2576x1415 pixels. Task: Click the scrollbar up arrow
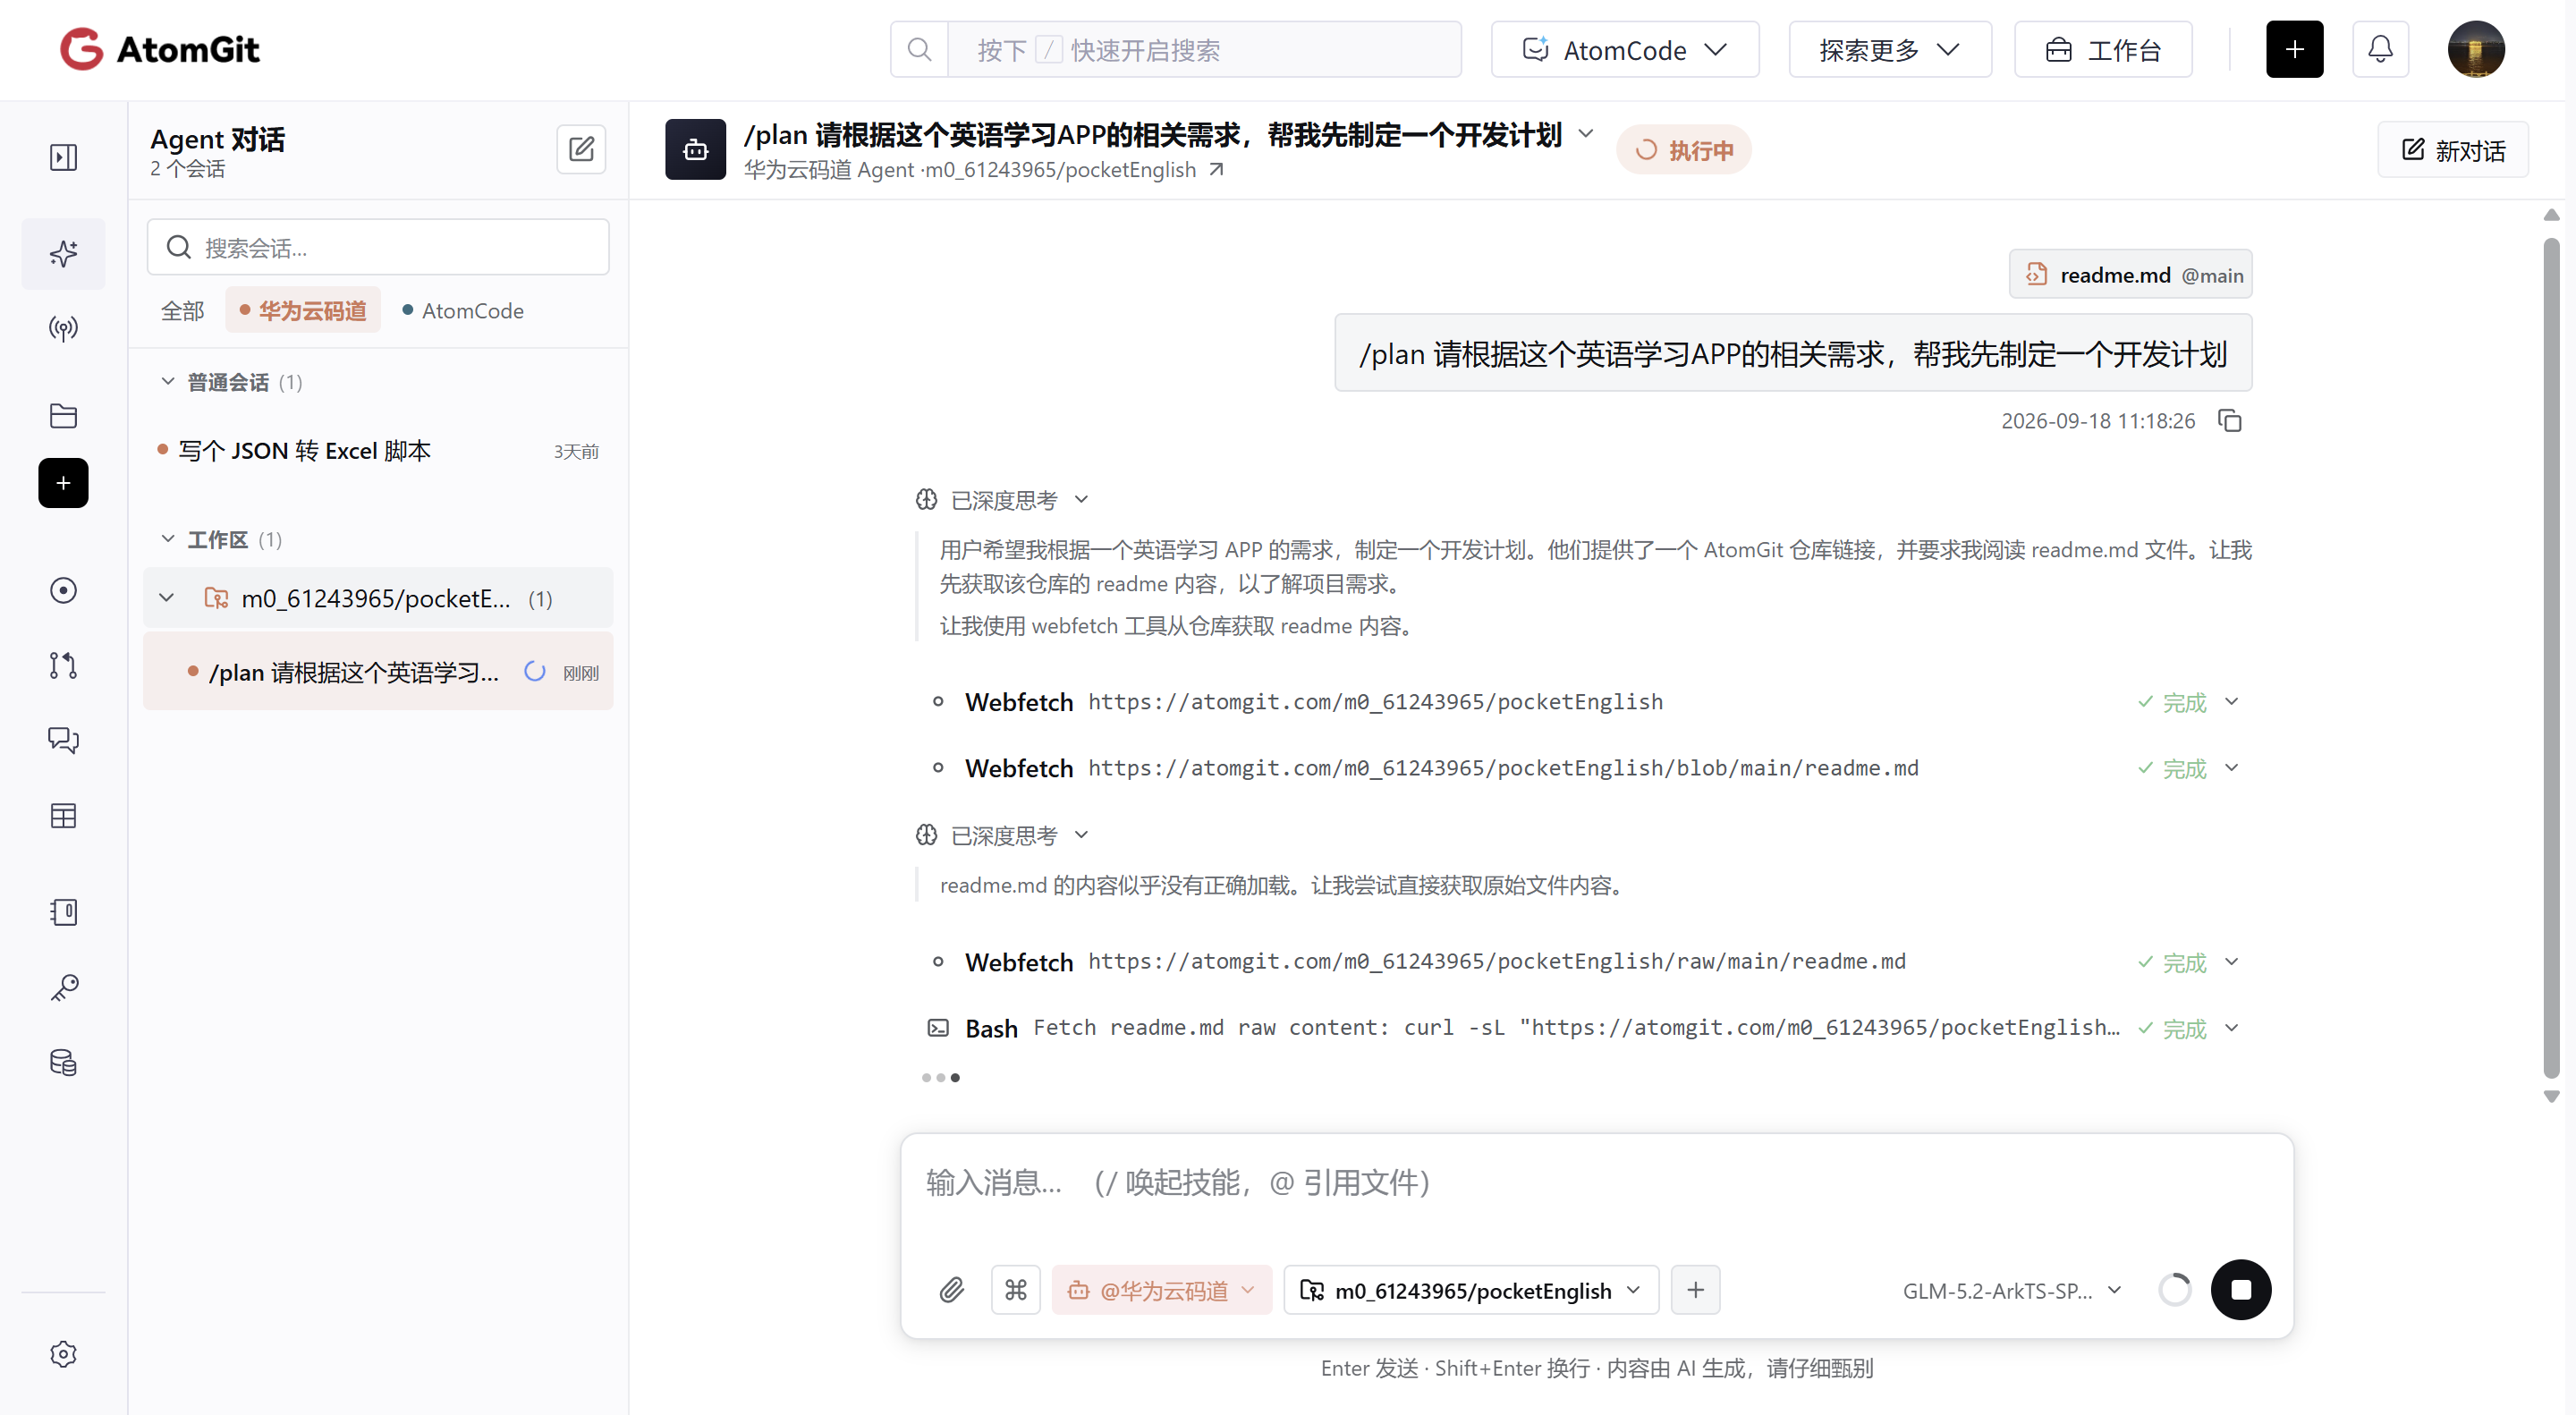pyautogui.click(x=2551, y=215)
